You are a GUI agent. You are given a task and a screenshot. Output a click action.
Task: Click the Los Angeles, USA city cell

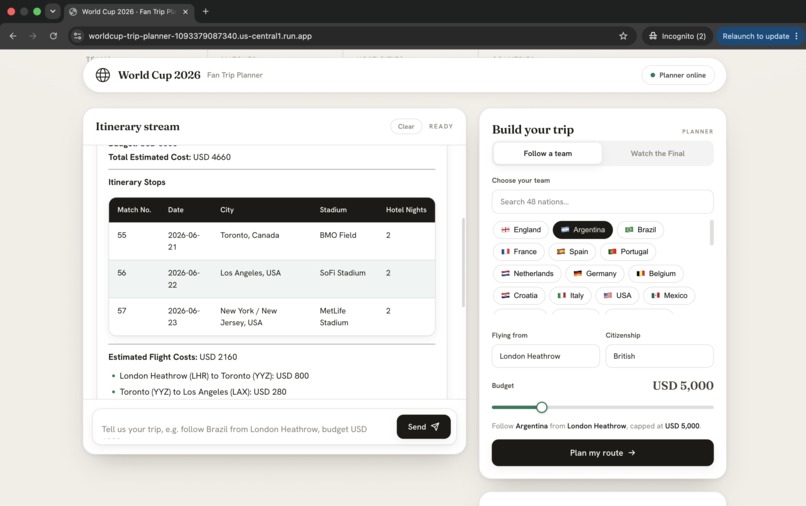[250, 273]
